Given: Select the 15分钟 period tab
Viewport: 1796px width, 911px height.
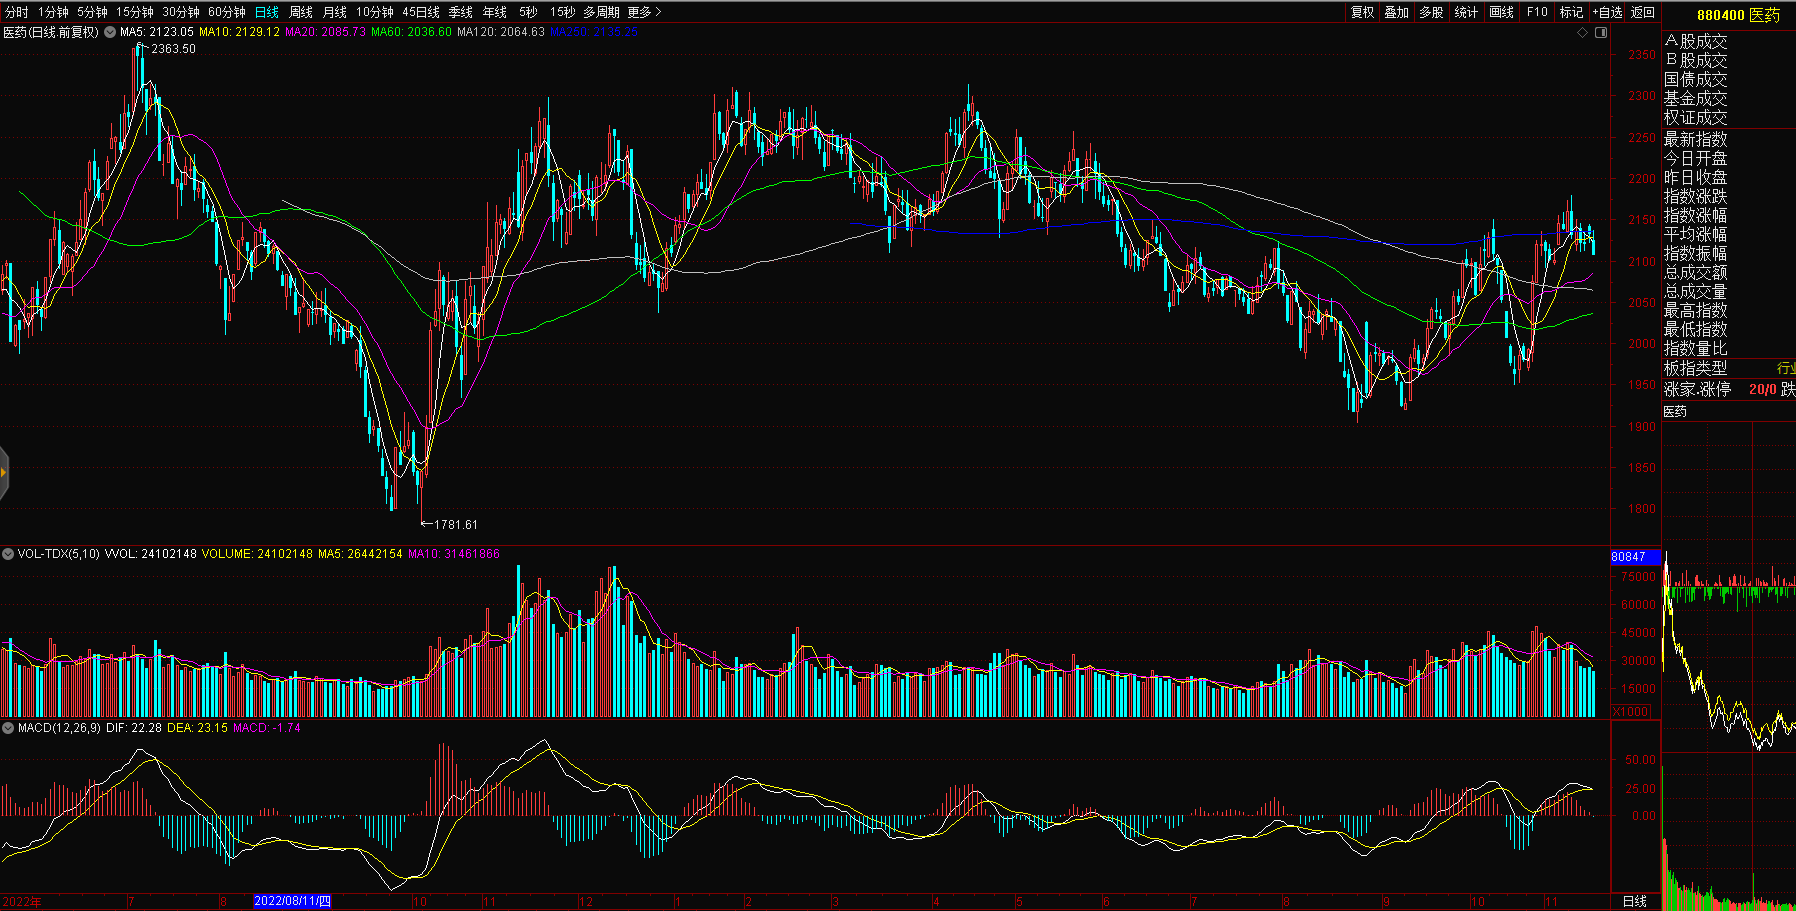Looking at the screenshot, I should click(135, 12).
